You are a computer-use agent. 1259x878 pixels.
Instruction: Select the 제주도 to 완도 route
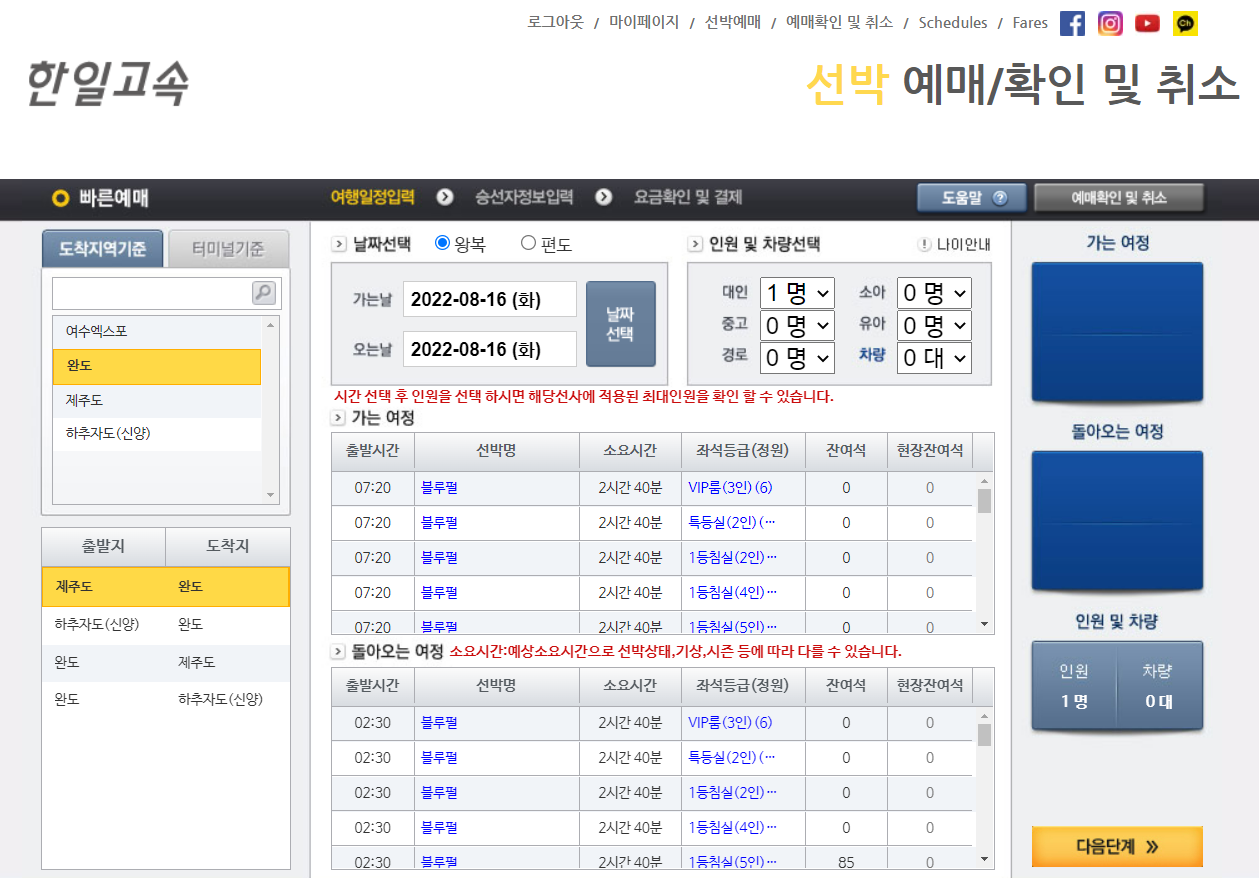click(166, 586)
